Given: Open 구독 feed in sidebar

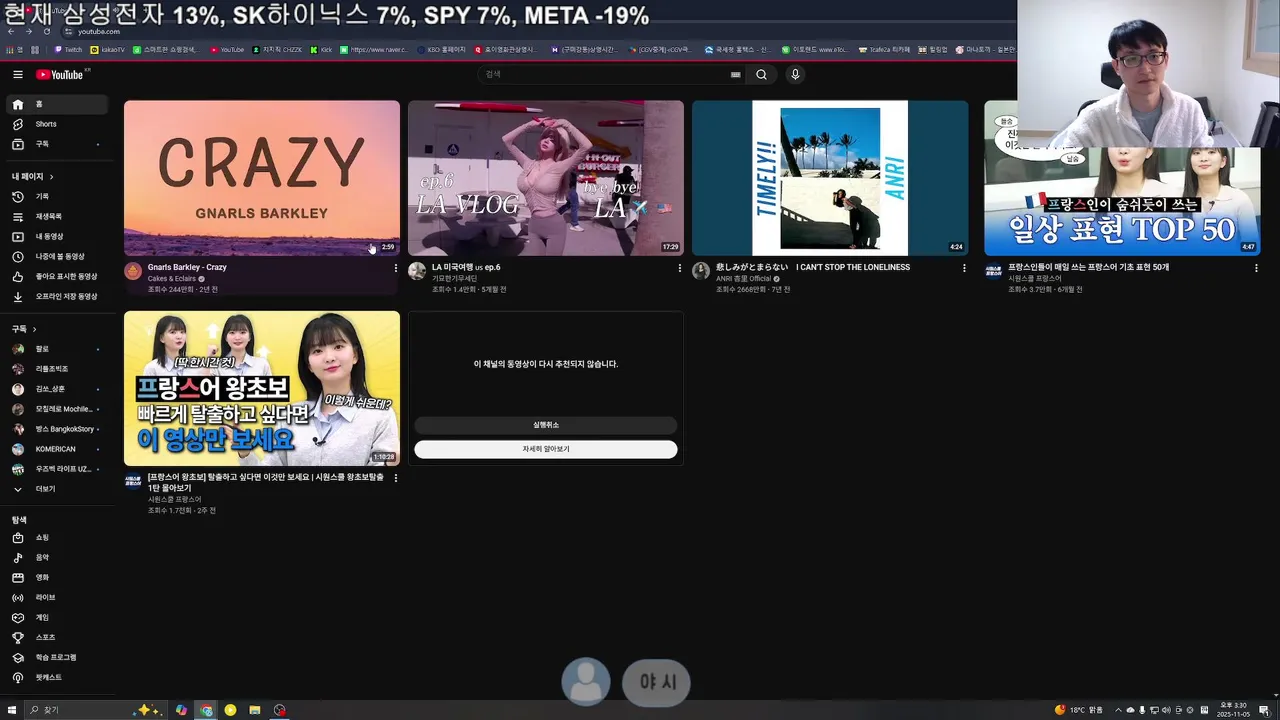Looking at the screenshot, I should [x=58, y=144].
